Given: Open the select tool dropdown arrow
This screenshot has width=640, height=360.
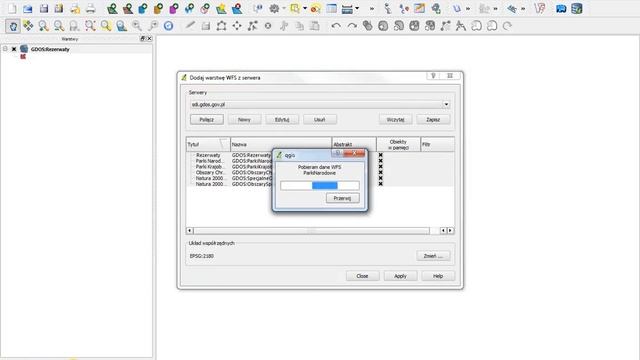Looking at the screenshot, I should [x=304, y=9].
